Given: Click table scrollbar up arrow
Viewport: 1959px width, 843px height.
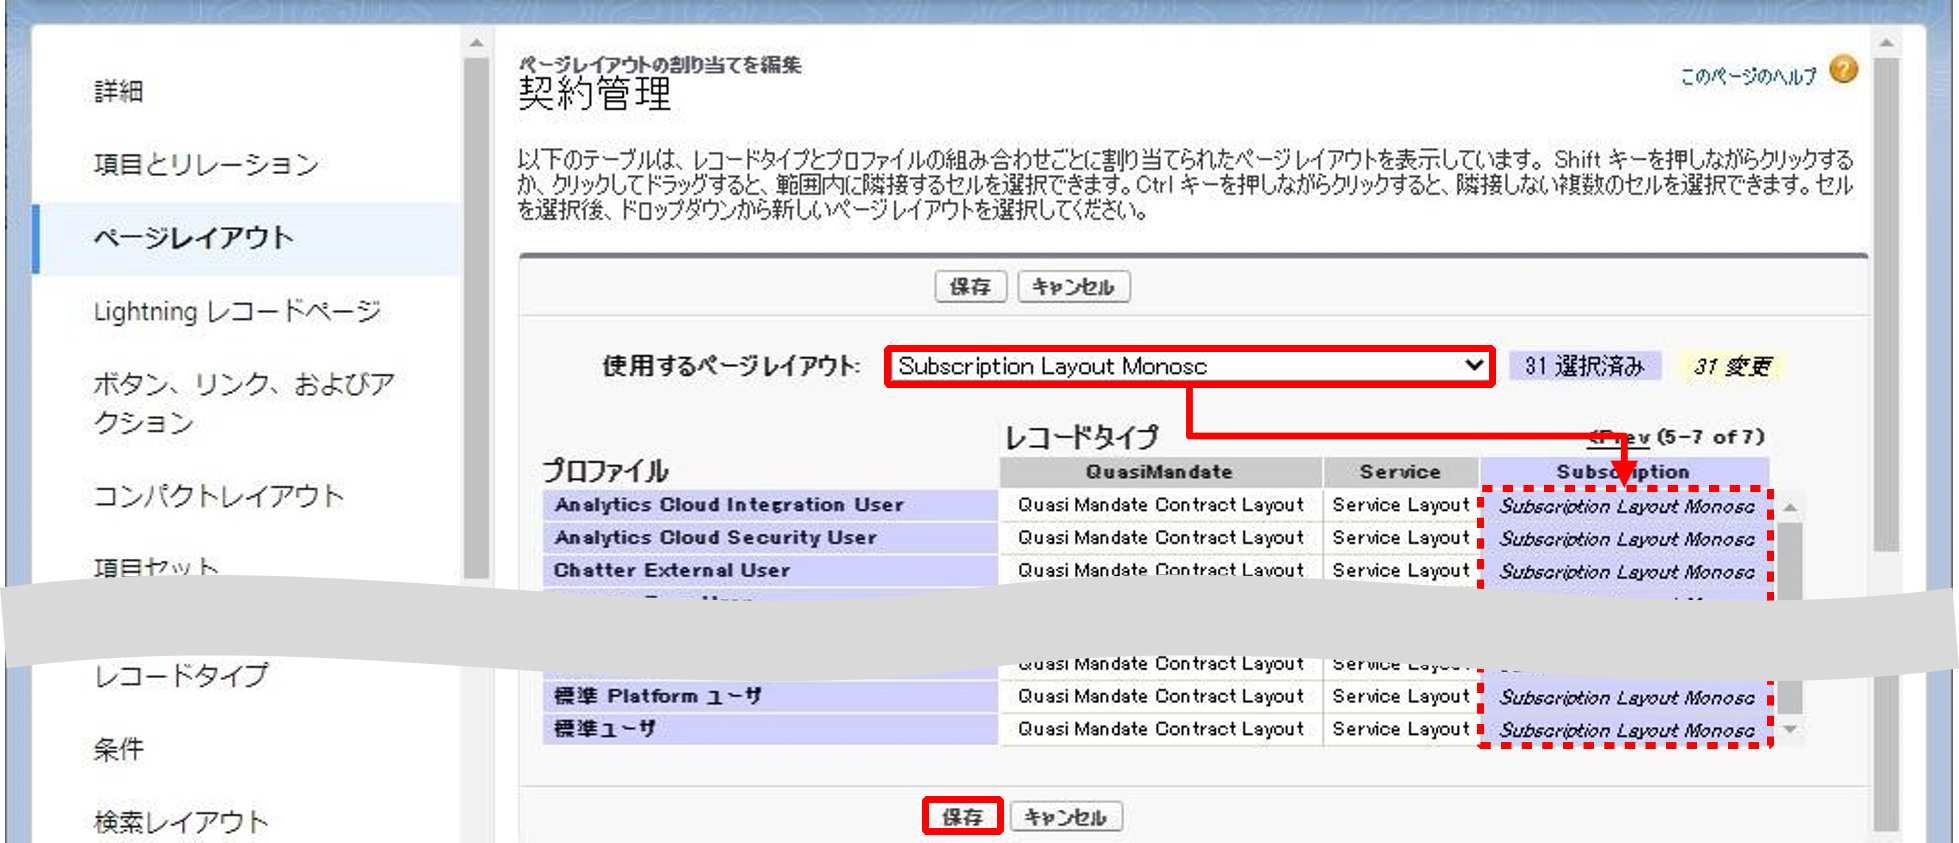Looking at the screenshot, I should (x=1790, y=507).
